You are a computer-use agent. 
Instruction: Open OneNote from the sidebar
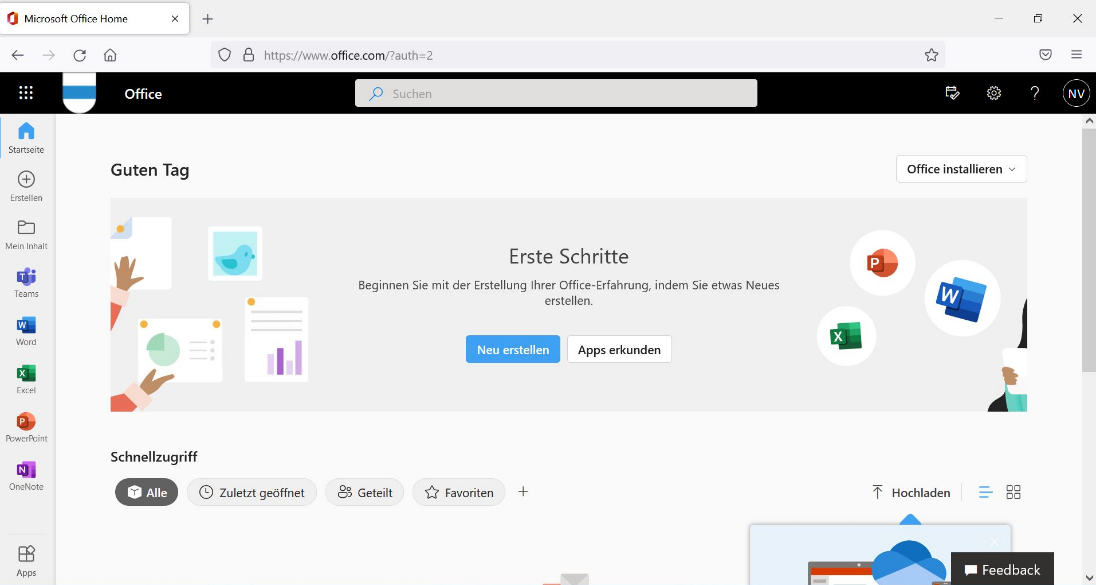click(26, 475)
